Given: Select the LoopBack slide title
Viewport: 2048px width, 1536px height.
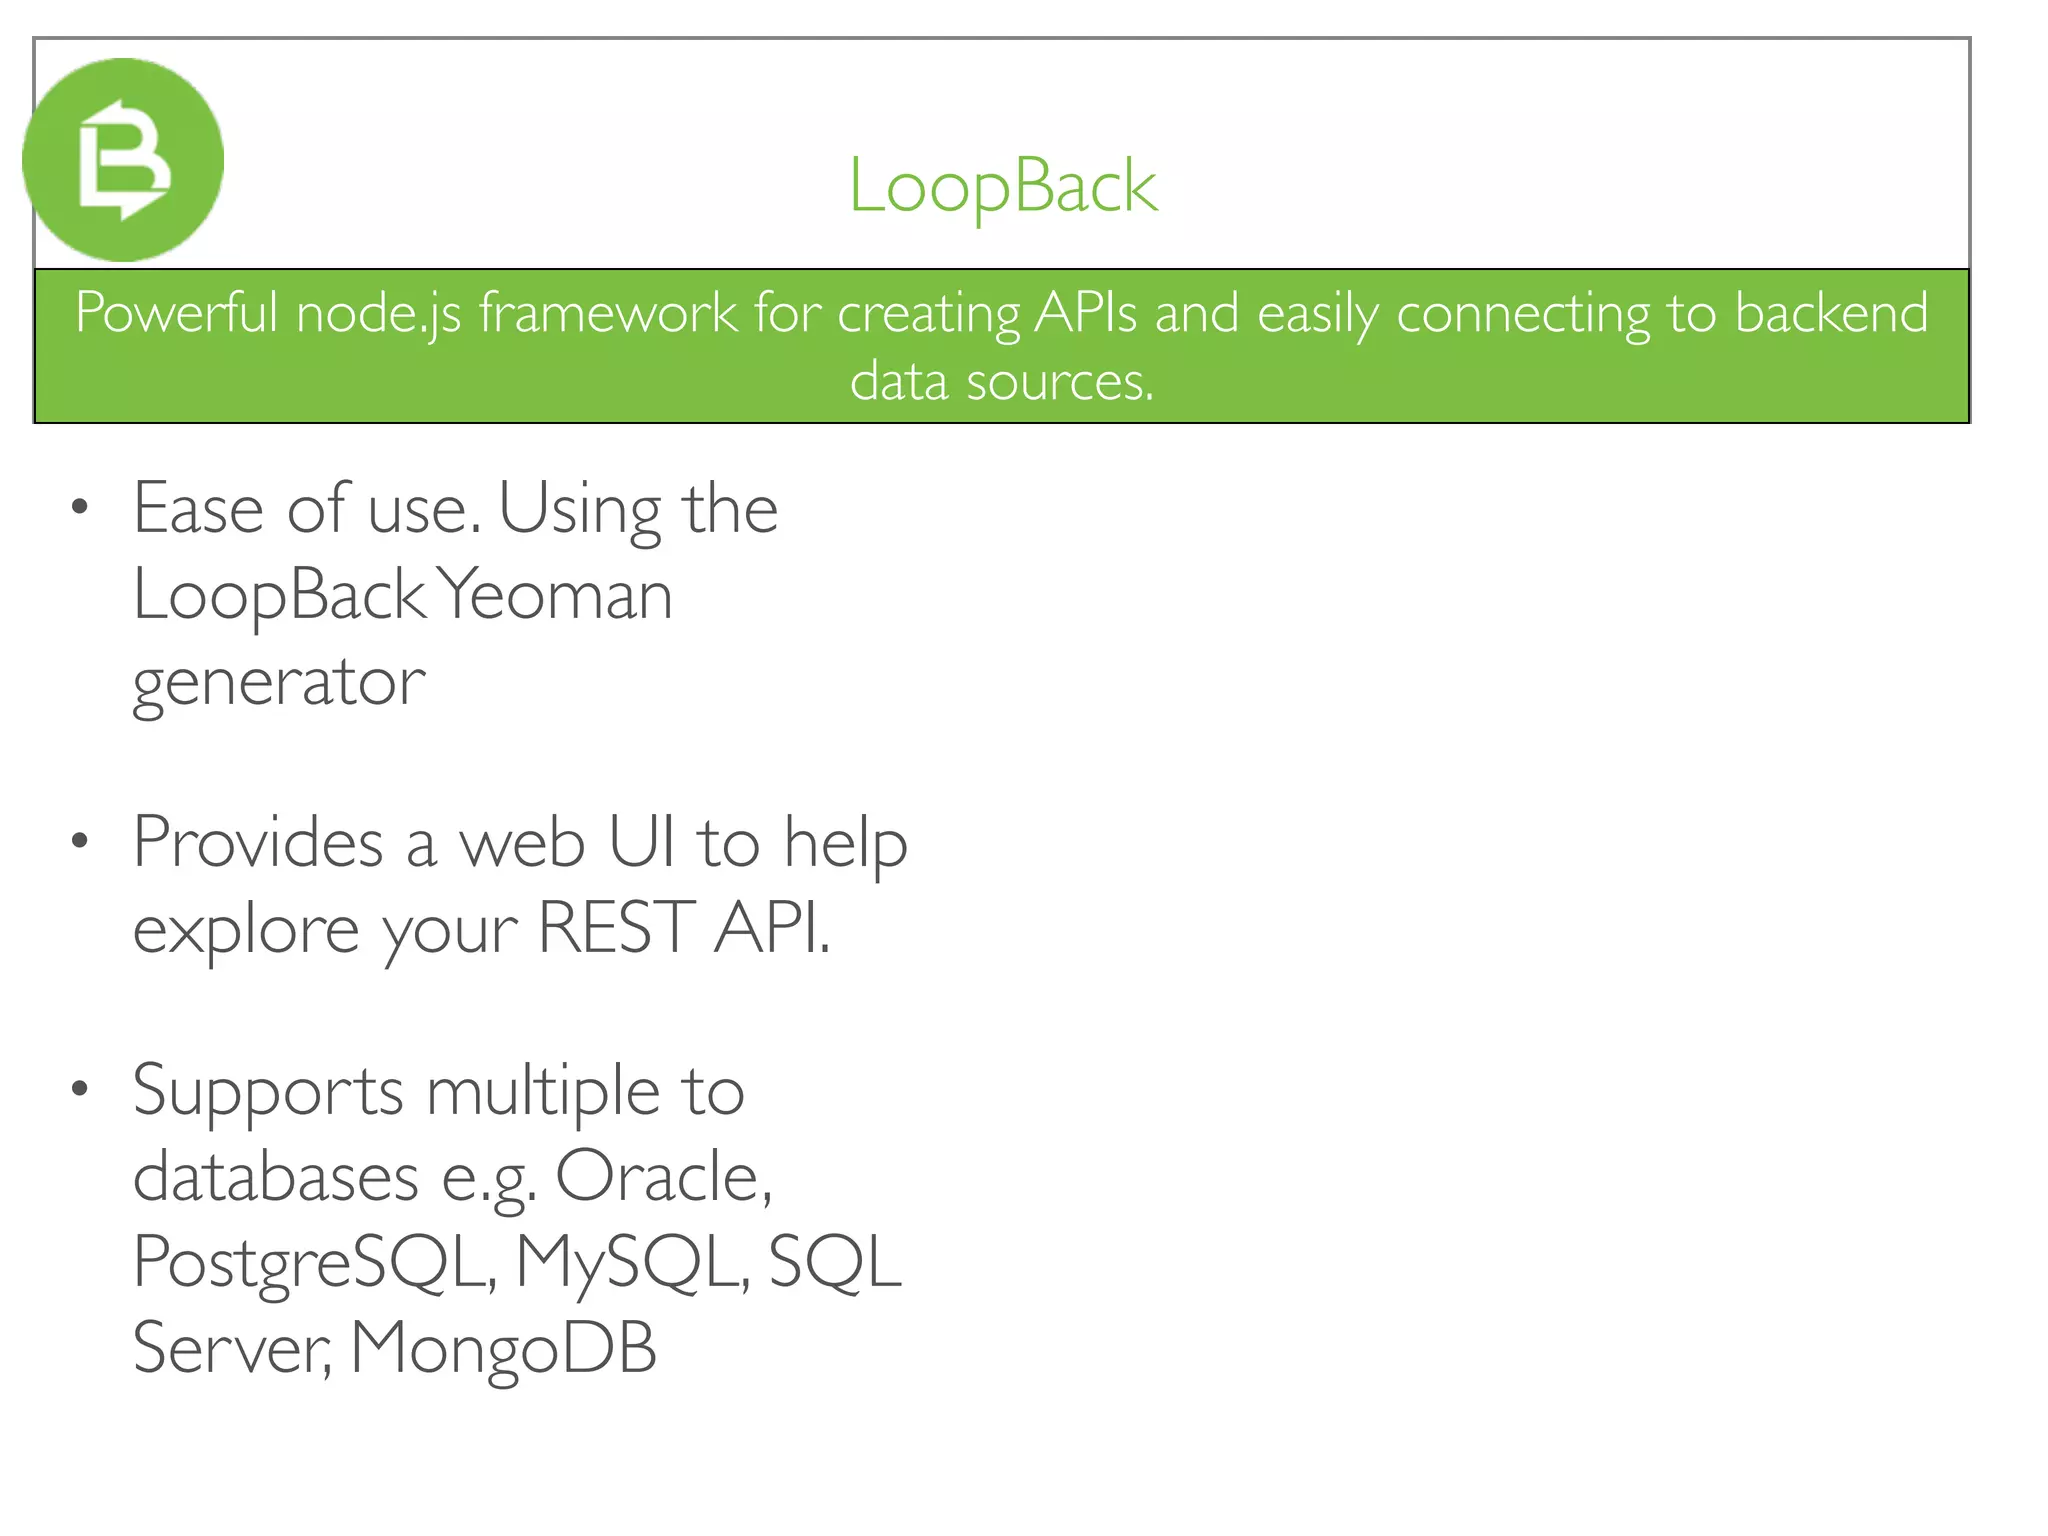Looking at the screenshot, I should [1002, 186].
